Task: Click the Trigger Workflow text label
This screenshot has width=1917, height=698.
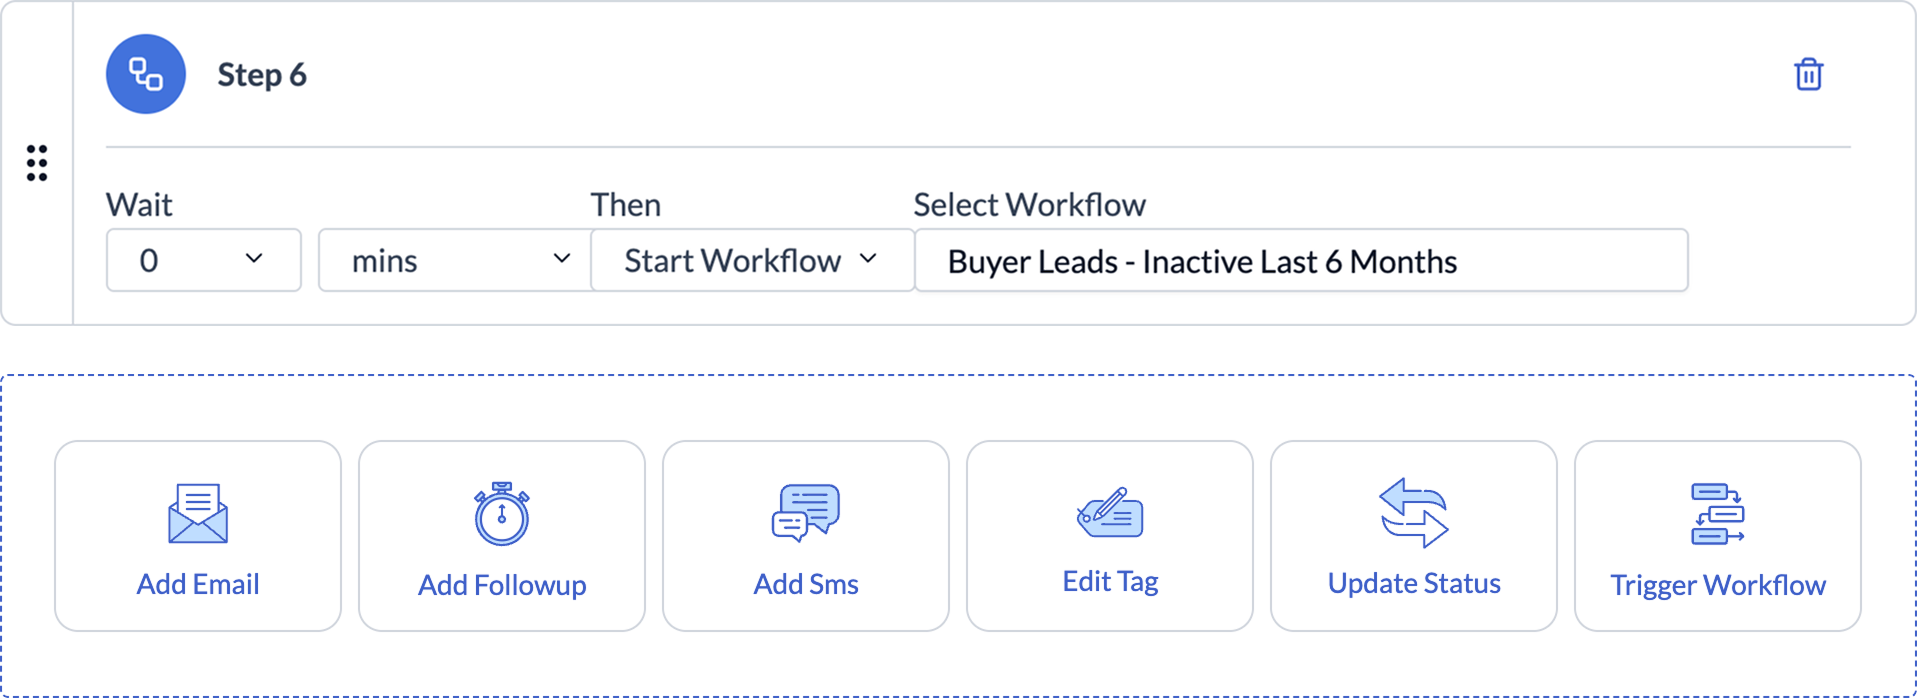Action: 1717,585
